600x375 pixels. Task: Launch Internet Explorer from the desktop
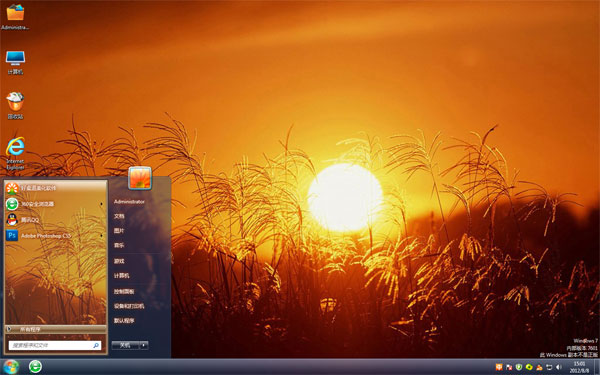tap(15, 153)
